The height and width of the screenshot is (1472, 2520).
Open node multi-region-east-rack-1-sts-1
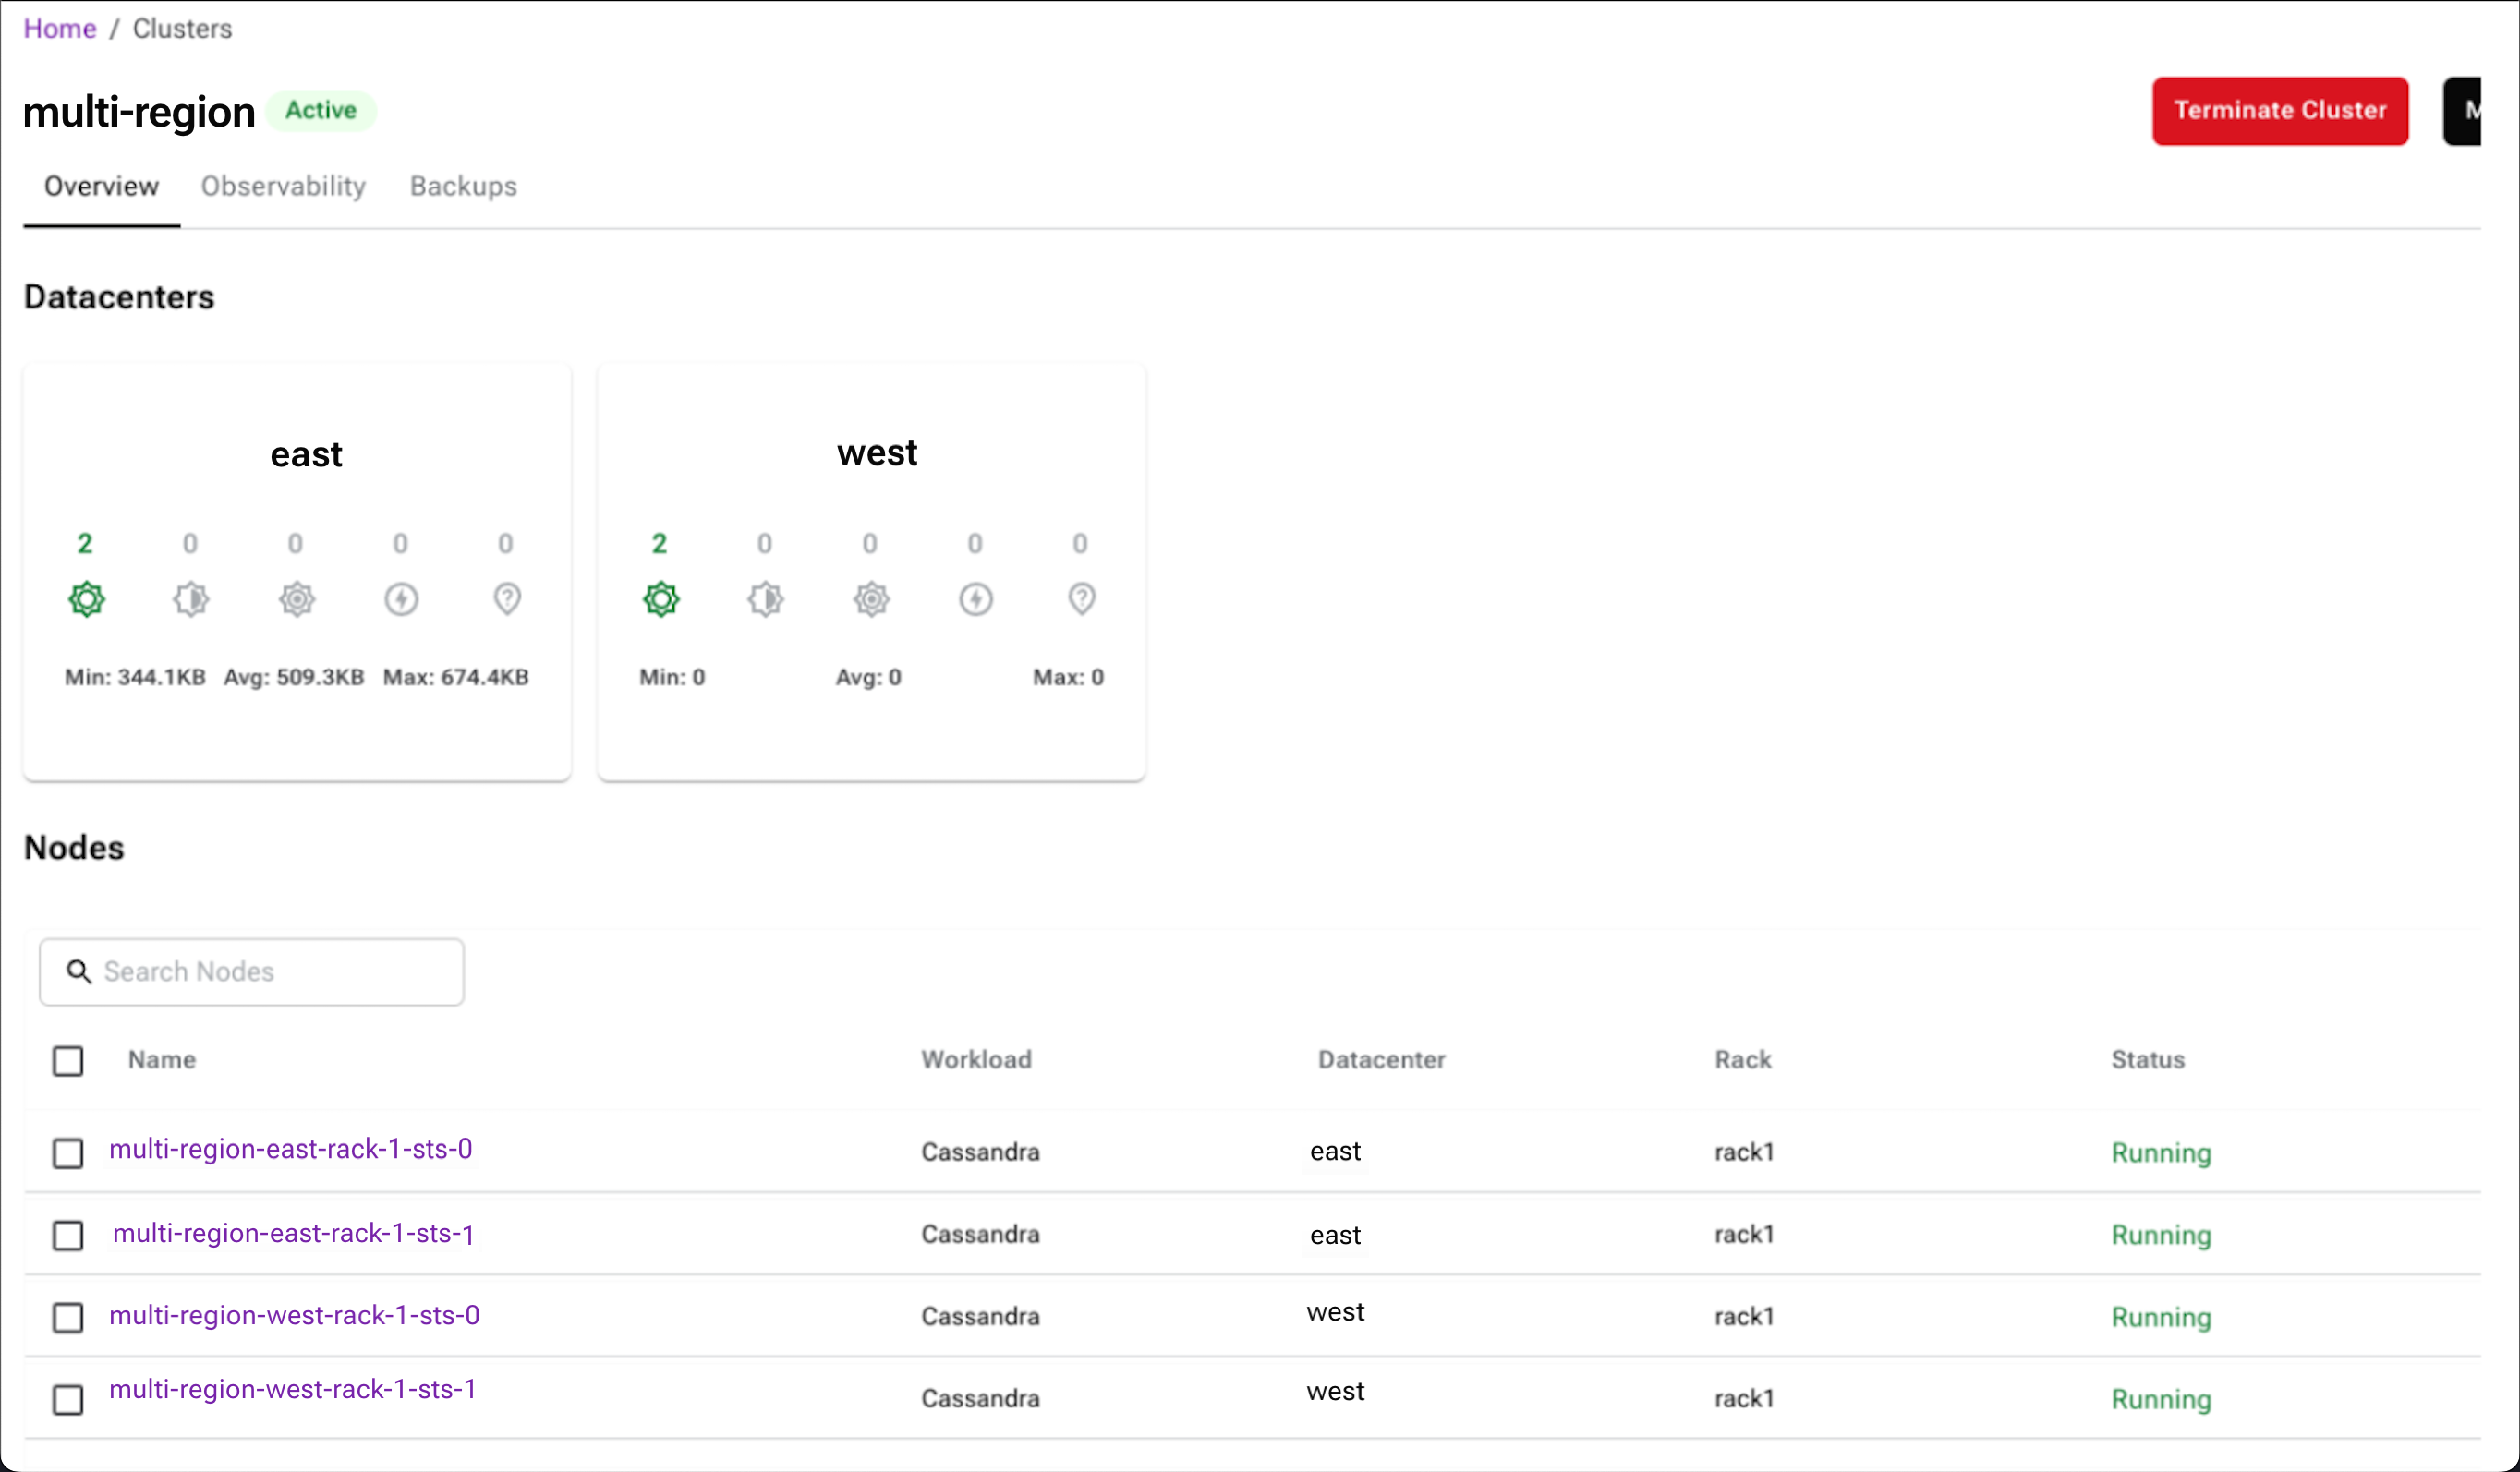293,1234
